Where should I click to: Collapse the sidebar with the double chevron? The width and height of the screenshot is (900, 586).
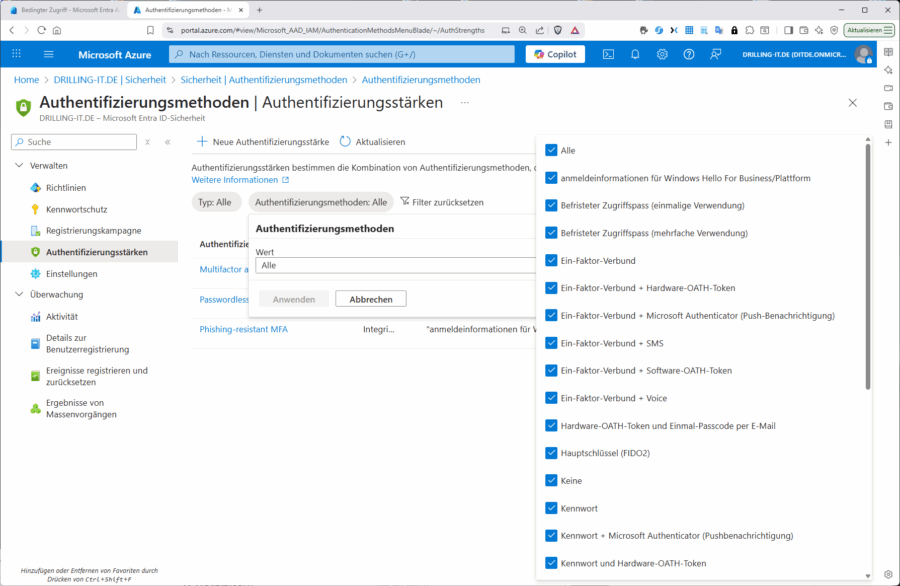[x=168, y=142]
